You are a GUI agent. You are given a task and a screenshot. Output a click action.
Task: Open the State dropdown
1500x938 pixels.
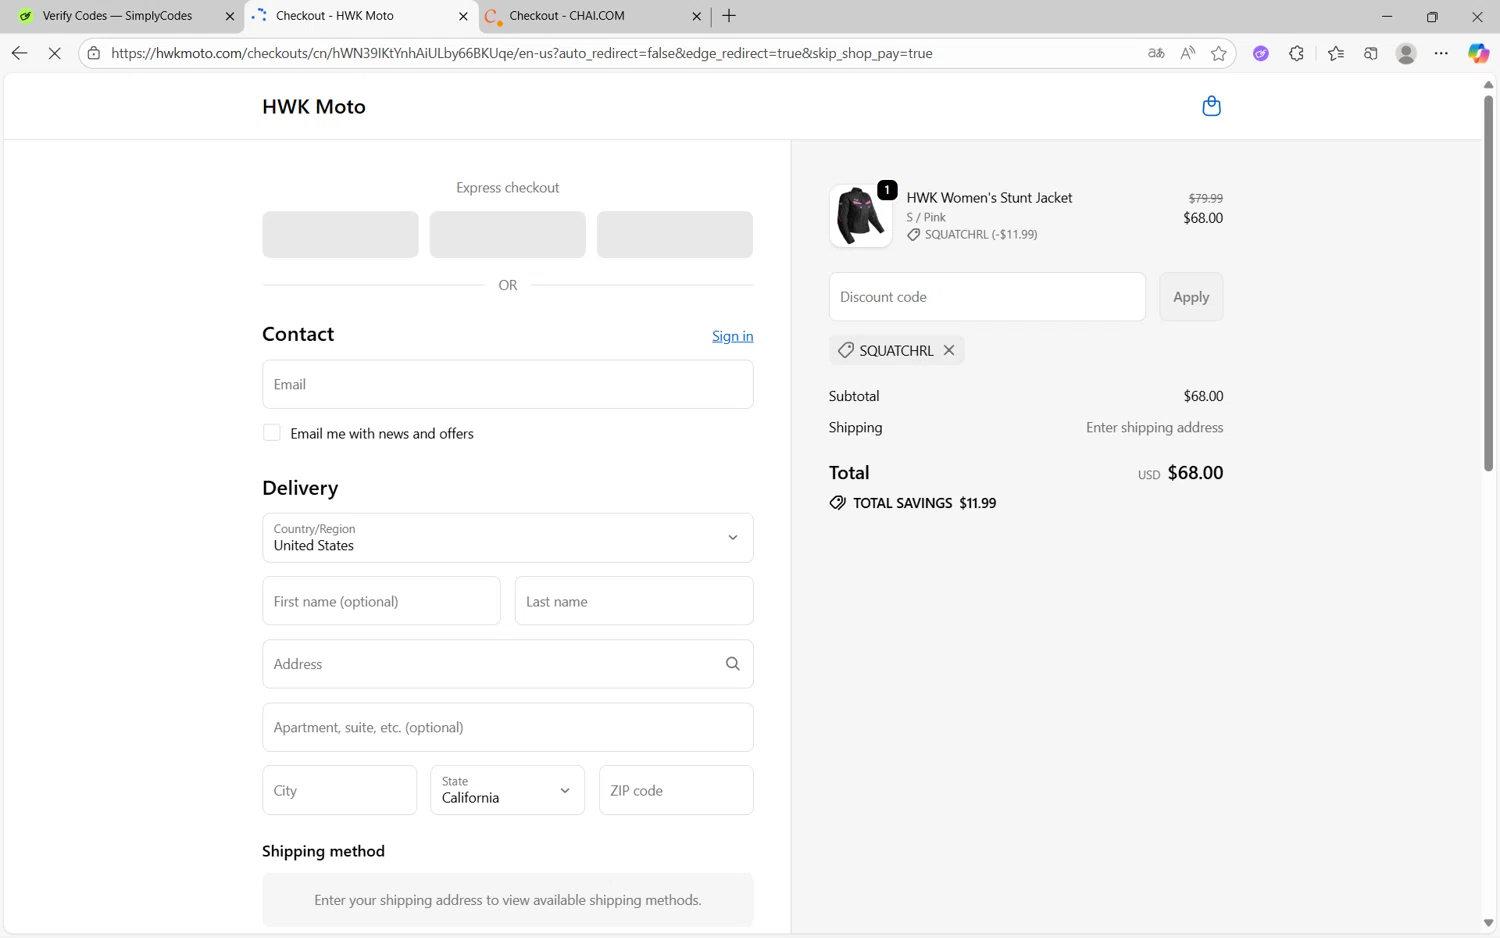point(508,790)
